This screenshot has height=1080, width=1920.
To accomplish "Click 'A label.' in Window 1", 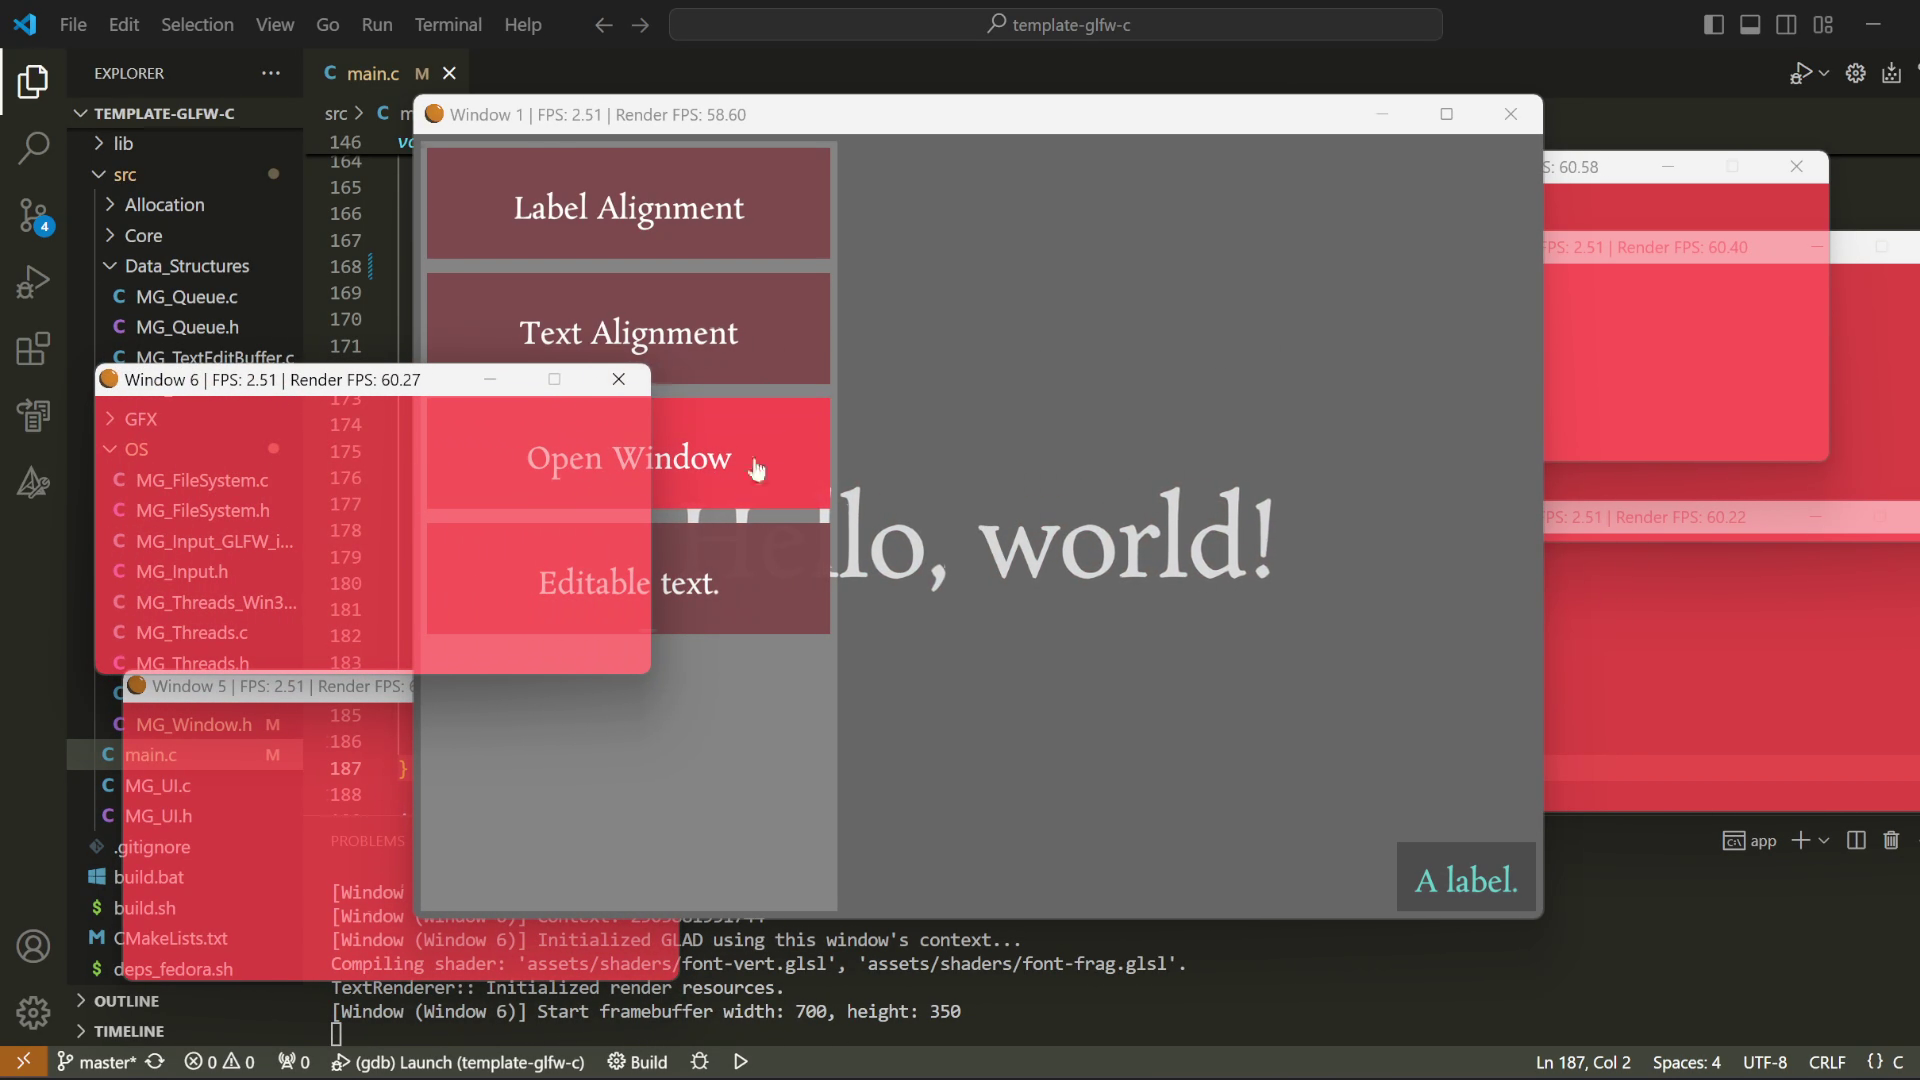I will point(1466,877).
